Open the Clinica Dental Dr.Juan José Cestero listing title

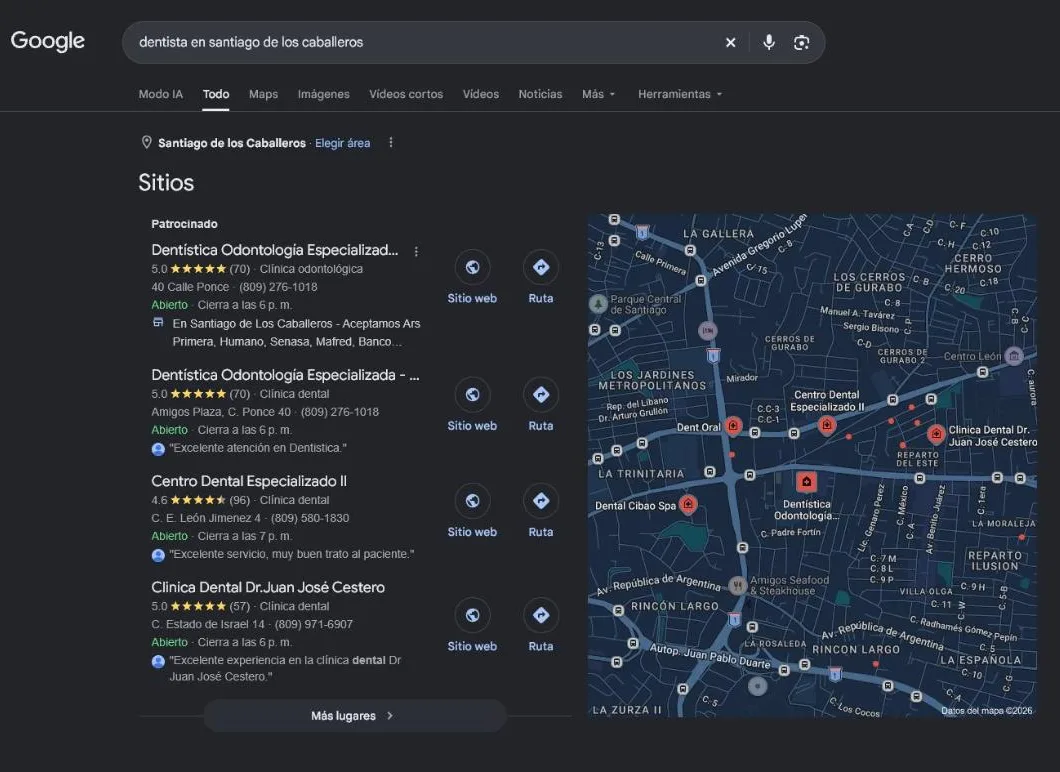268,587
